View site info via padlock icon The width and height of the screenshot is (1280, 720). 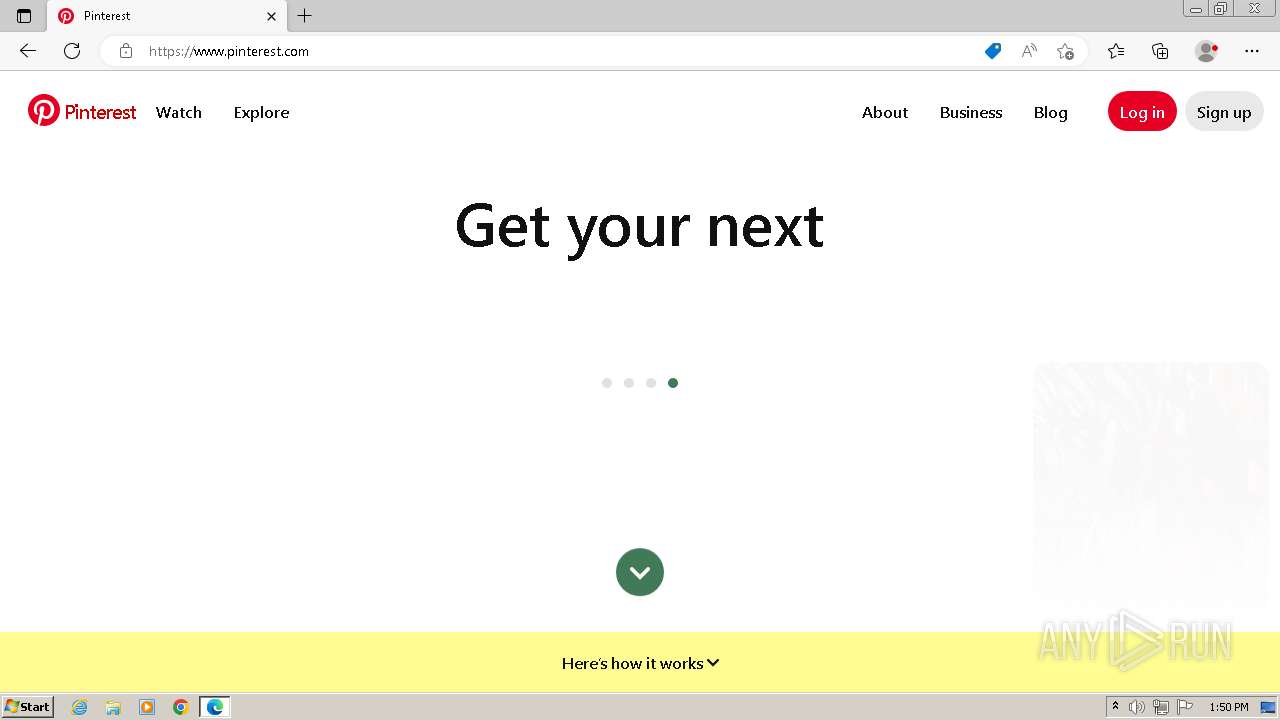pos(126,51)
